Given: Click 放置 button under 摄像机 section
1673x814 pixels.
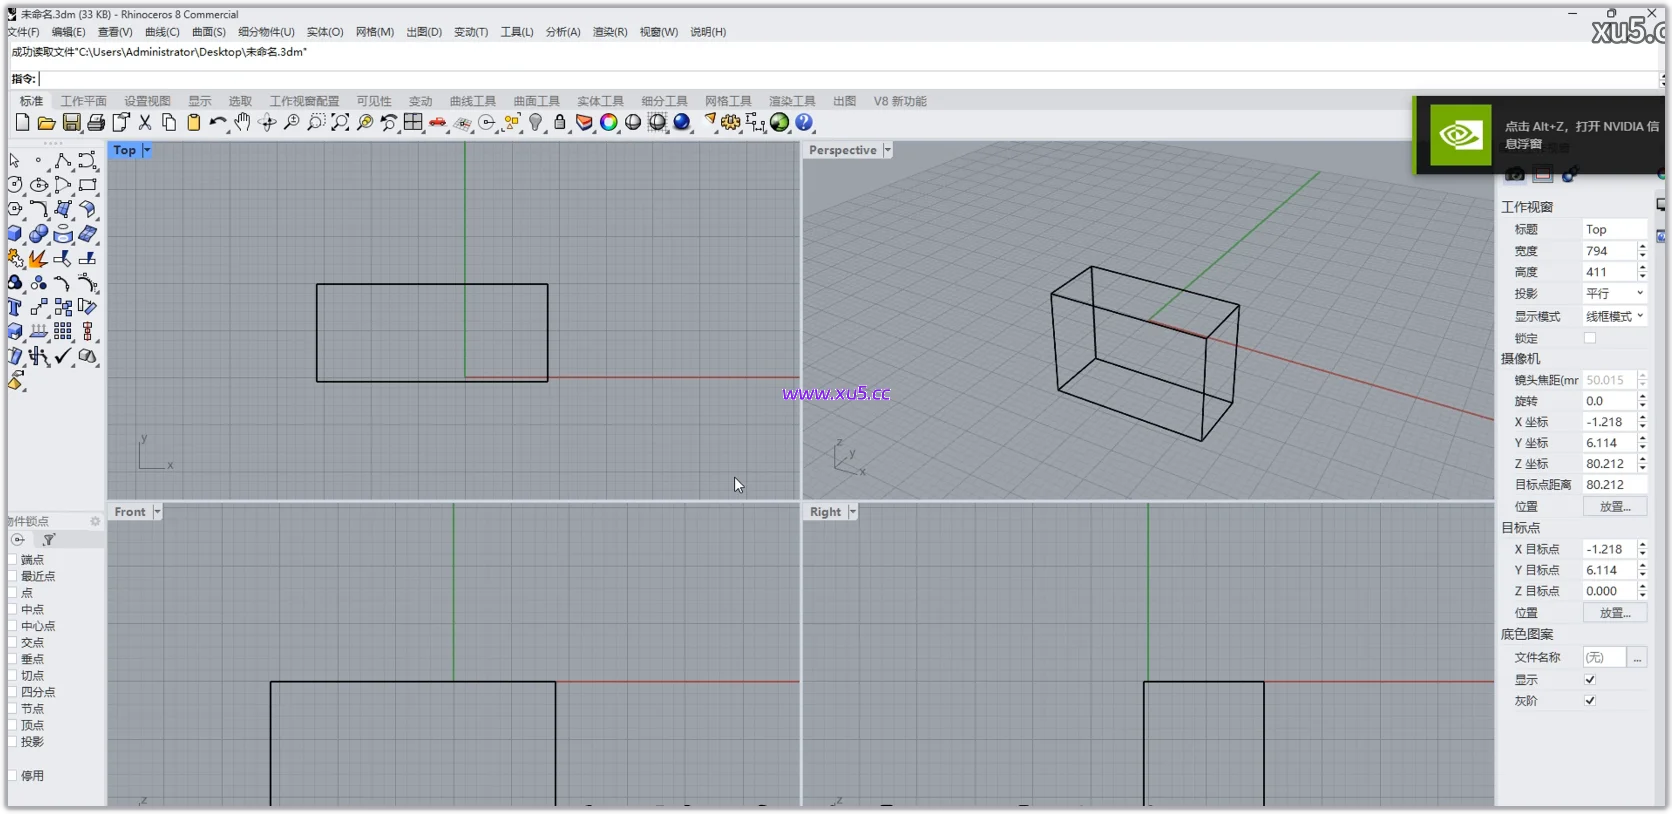Looking at the screenshot, I should pyautogui.click(x=1614, y=507).
